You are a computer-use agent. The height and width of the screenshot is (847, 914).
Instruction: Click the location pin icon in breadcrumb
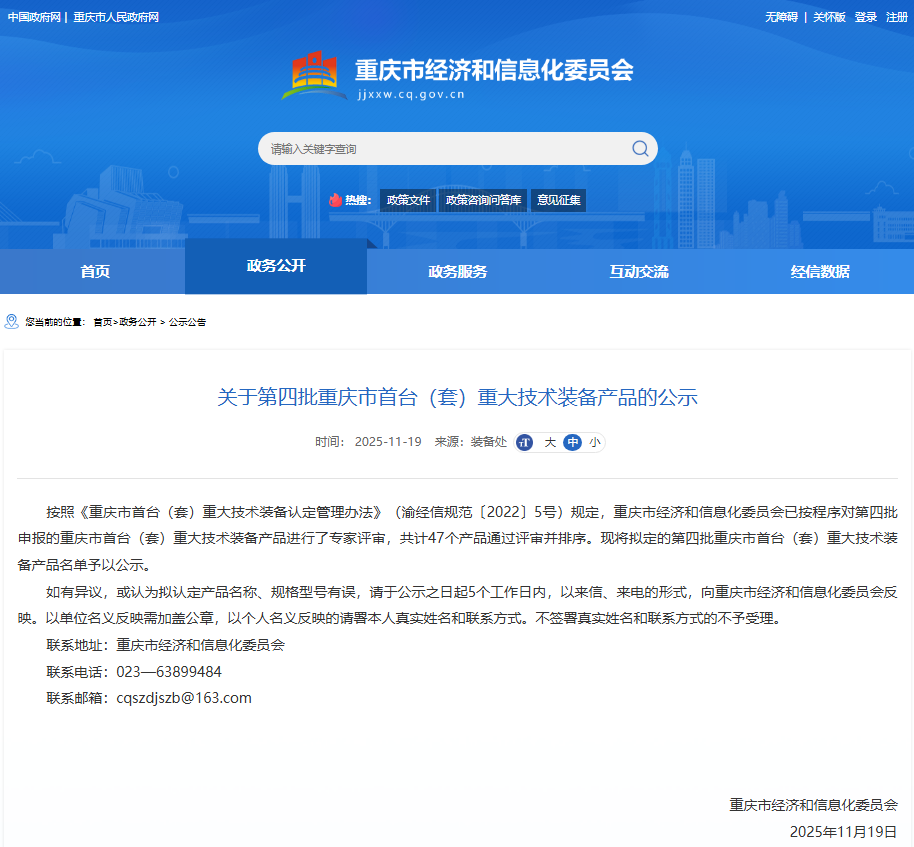tap(12, 321)
